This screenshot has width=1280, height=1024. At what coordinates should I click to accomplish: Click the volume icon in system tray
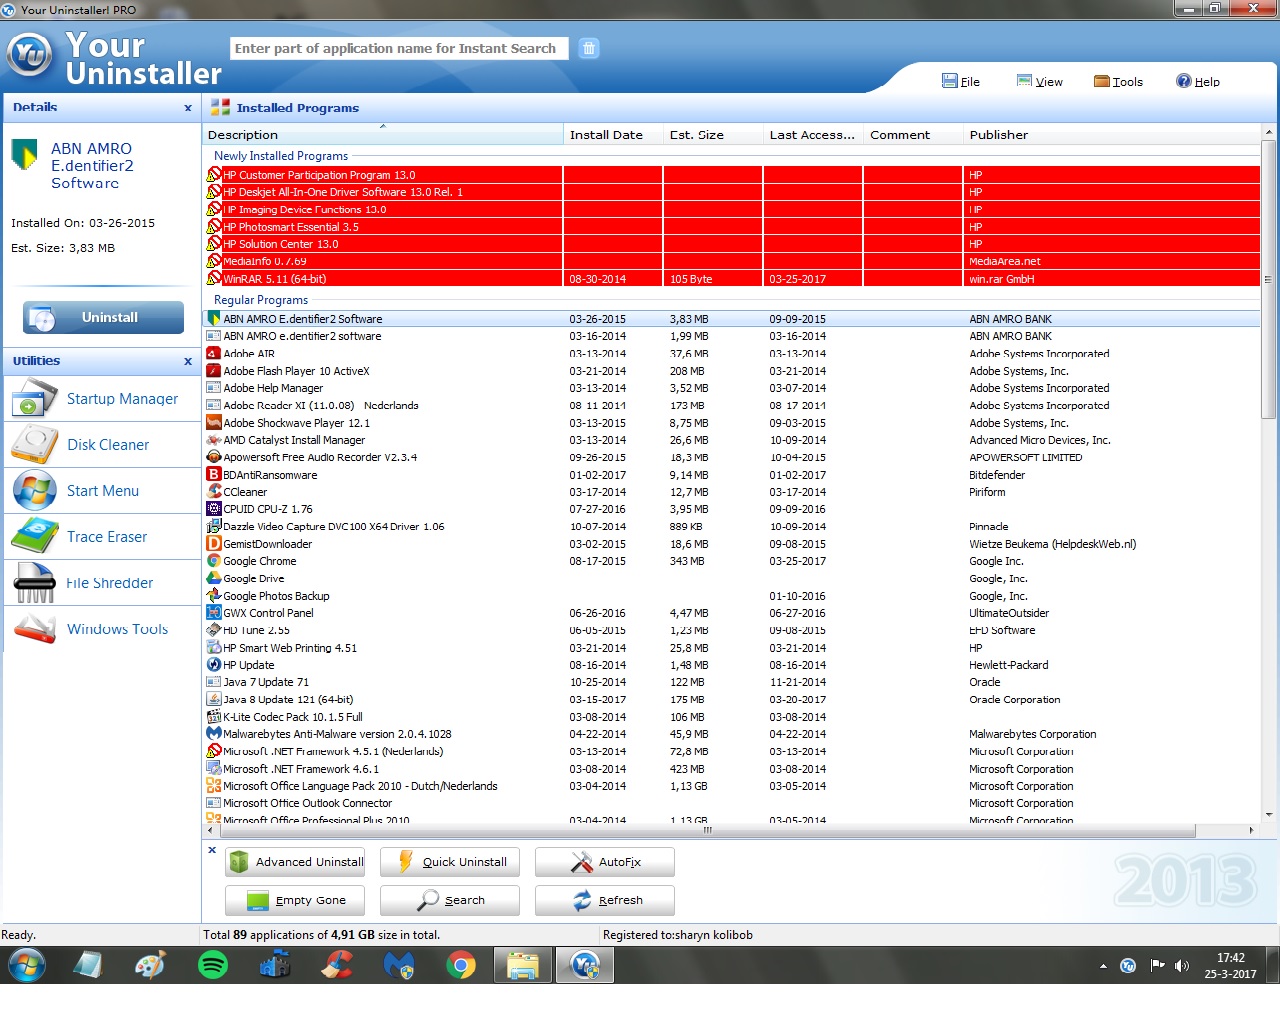tap(1182, 966)
